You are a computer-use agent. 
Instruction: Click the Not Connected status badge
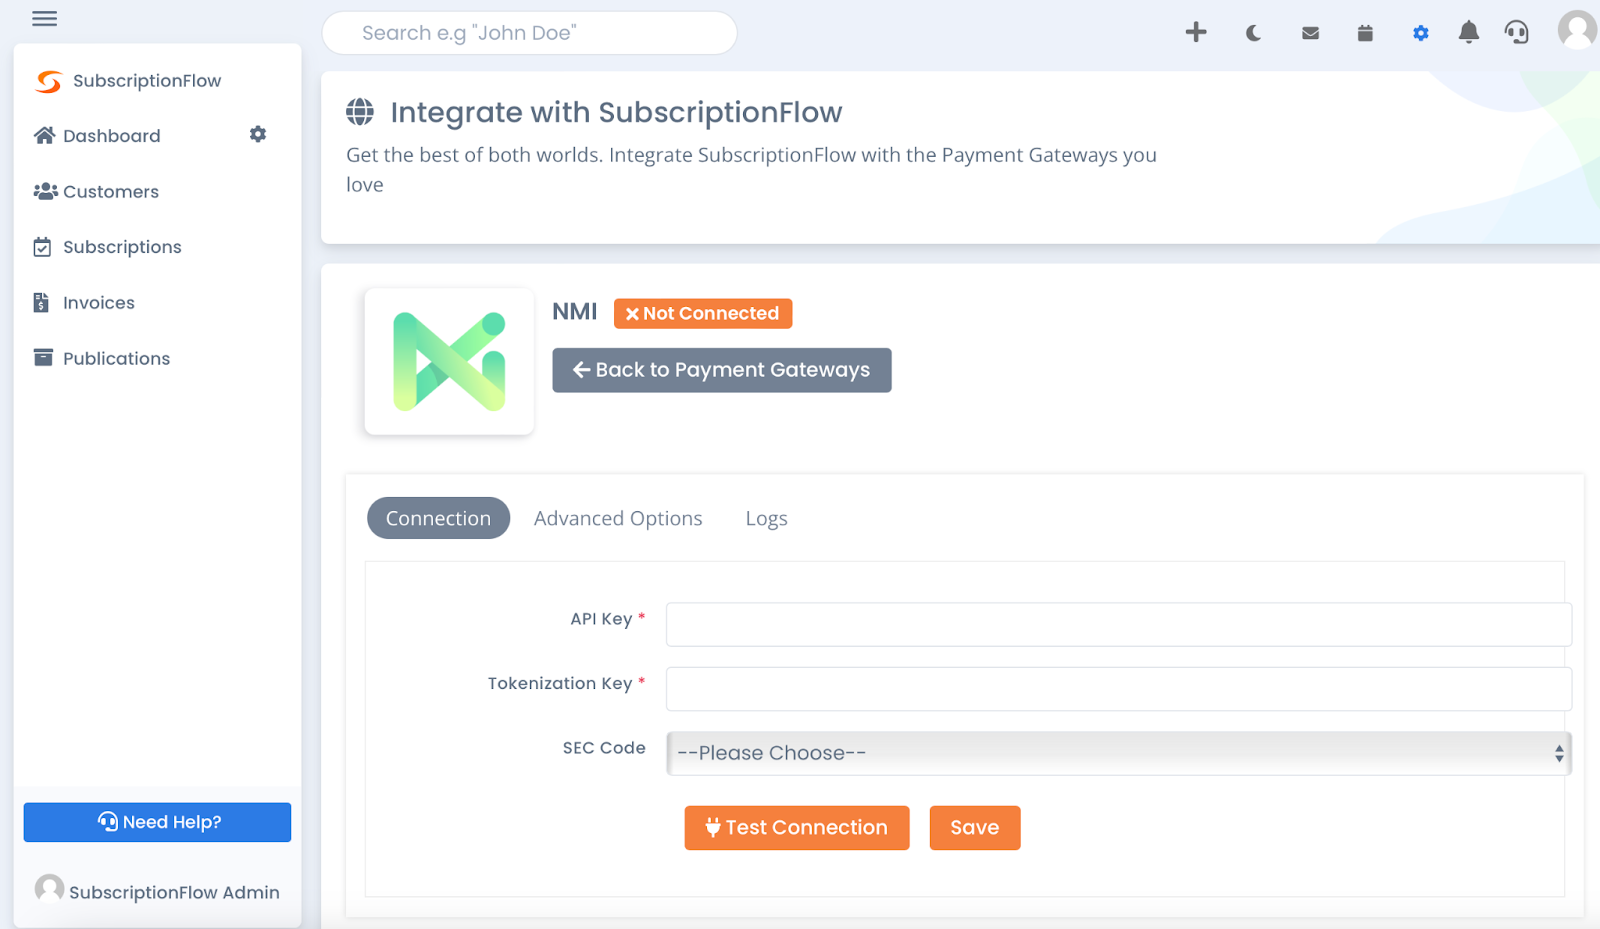click(x=703, y=313)
